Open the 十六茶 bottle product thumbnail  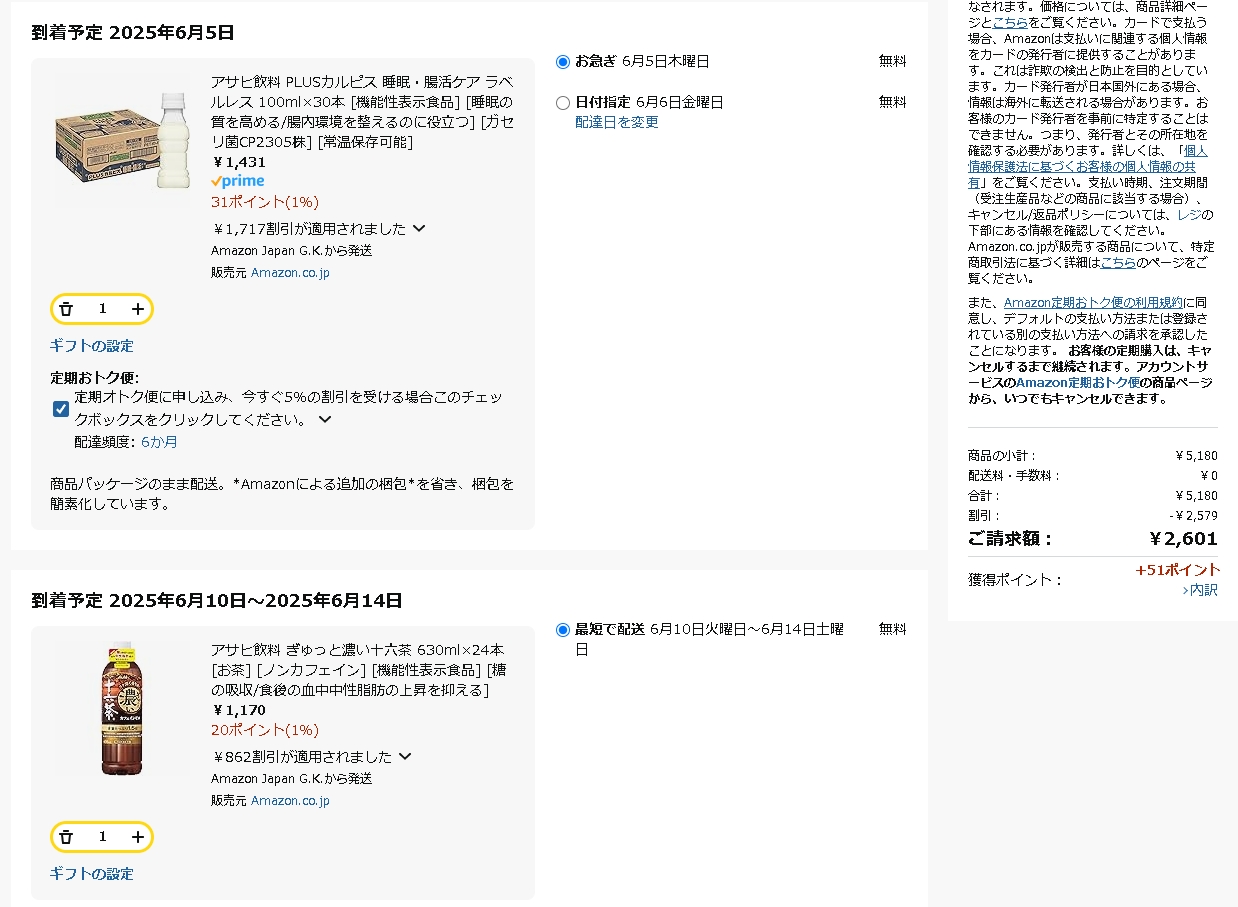click(122, 709)
